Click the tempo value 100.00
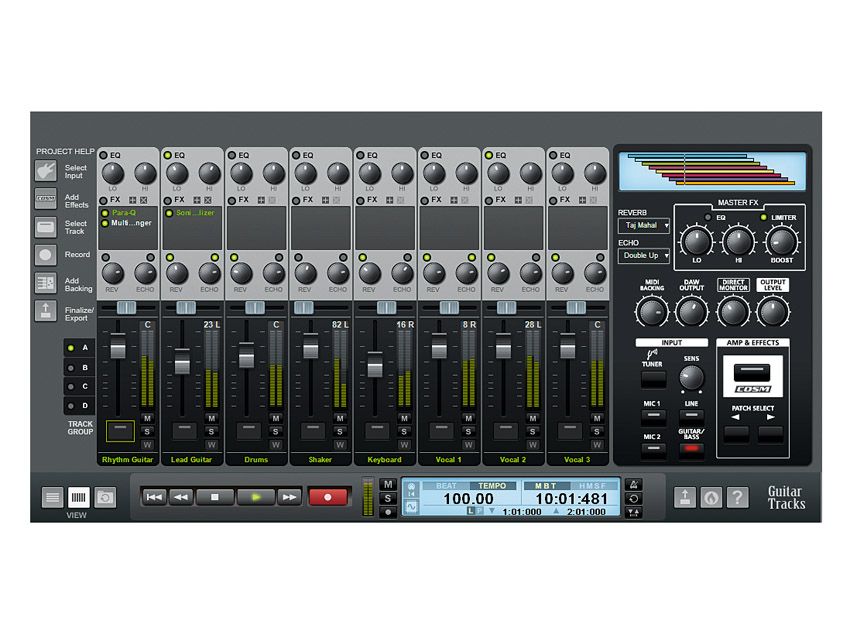The image size is (850, 638). coord(468,499)
